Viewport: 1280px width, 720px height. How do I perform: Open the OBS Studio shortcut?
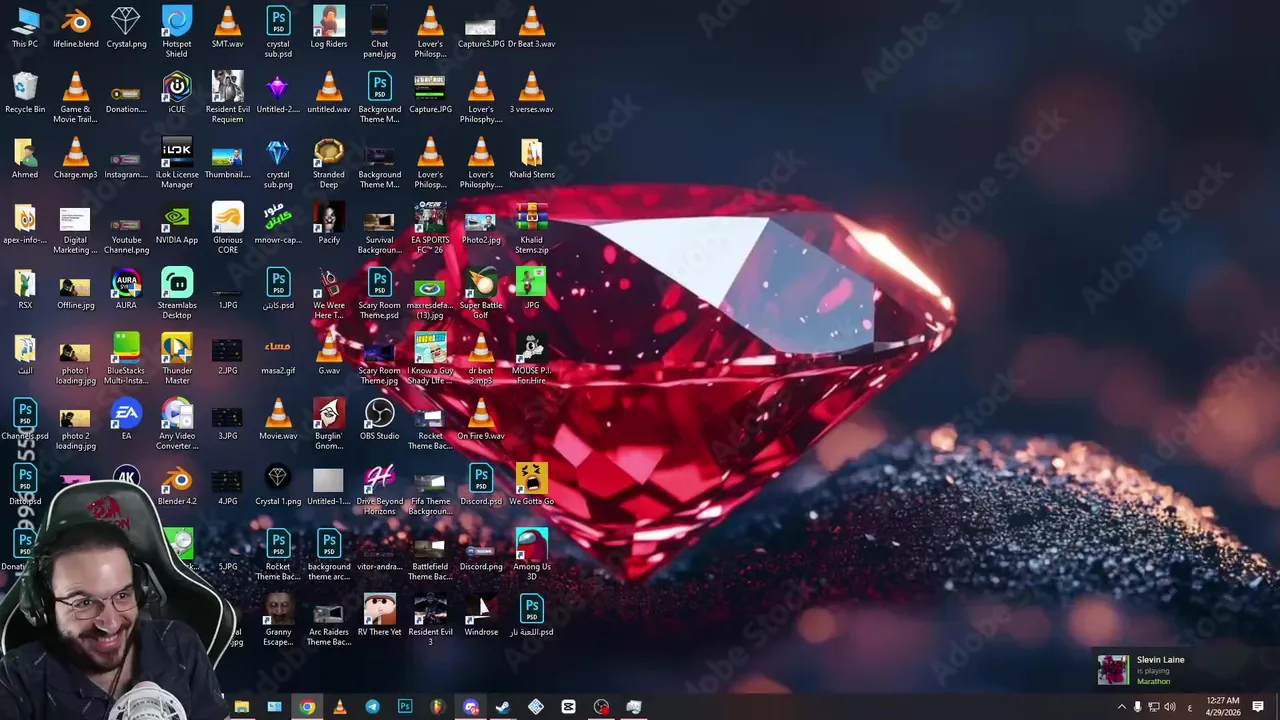pos(380,420)
